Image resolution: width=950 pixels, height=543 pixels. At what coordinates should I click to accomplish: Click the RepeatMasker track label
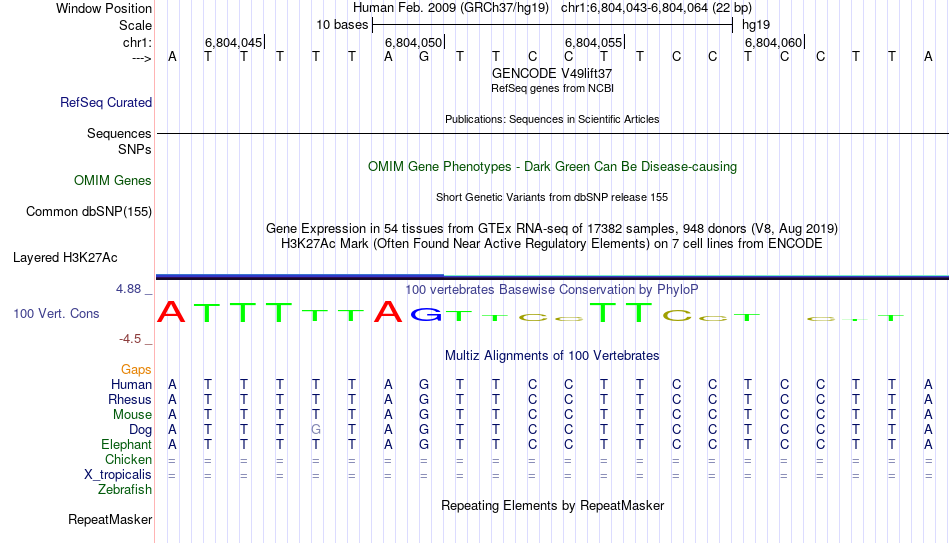point(110,519)
